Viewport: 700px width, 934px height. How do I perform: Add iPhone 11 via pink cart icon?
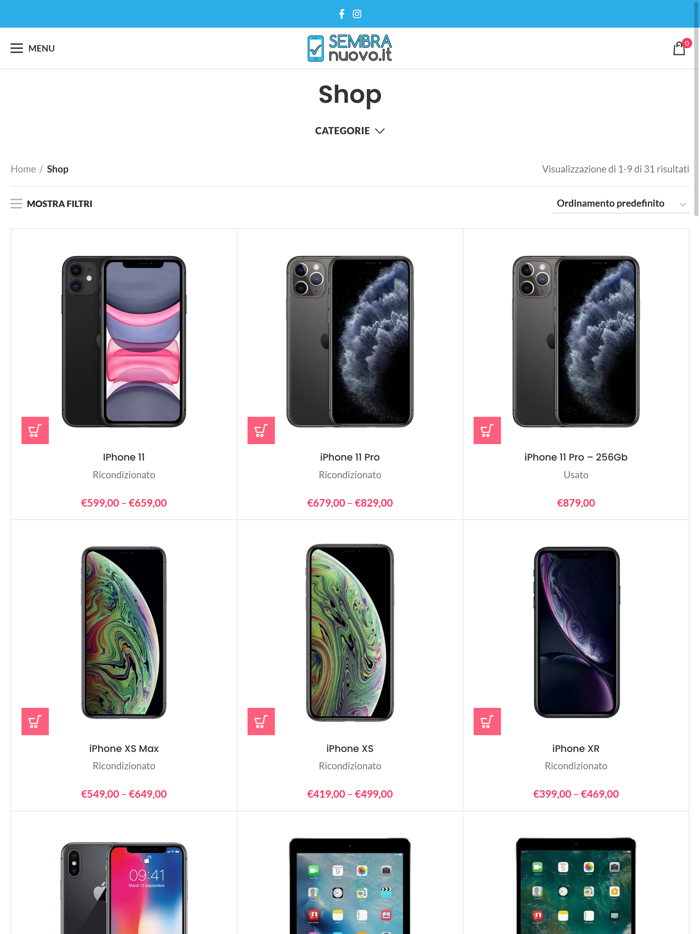coord(35,430)
